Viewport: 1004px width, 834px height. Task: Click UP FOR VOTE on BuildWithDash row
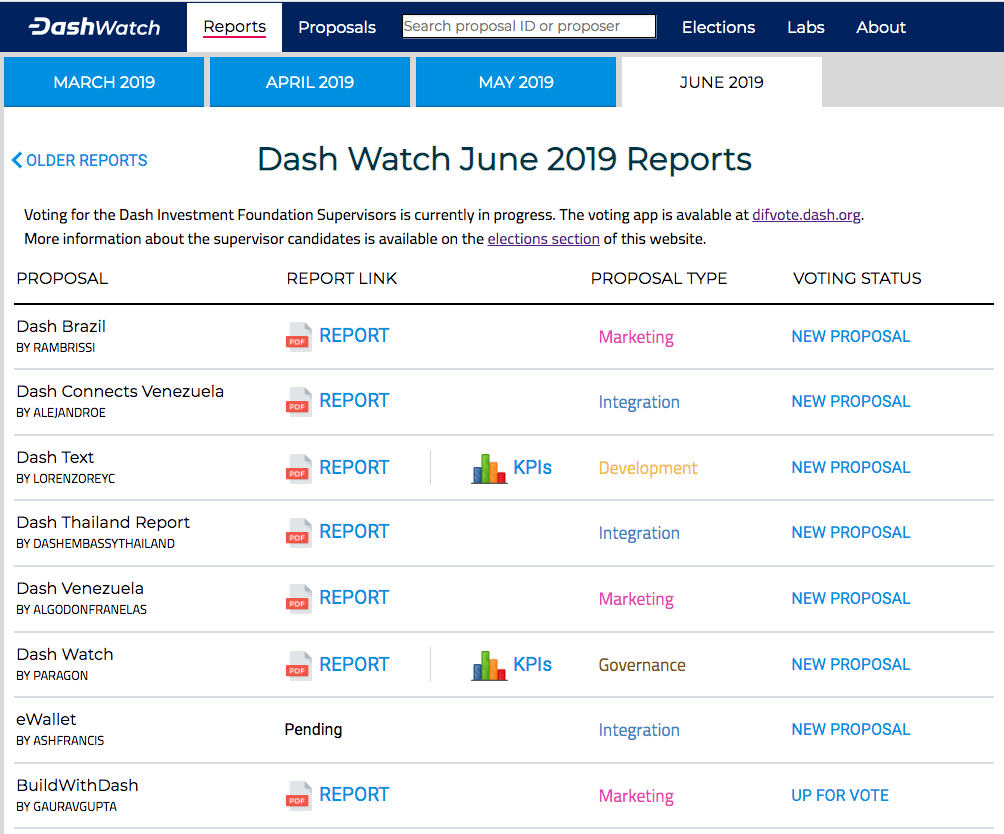pos(839,795)
